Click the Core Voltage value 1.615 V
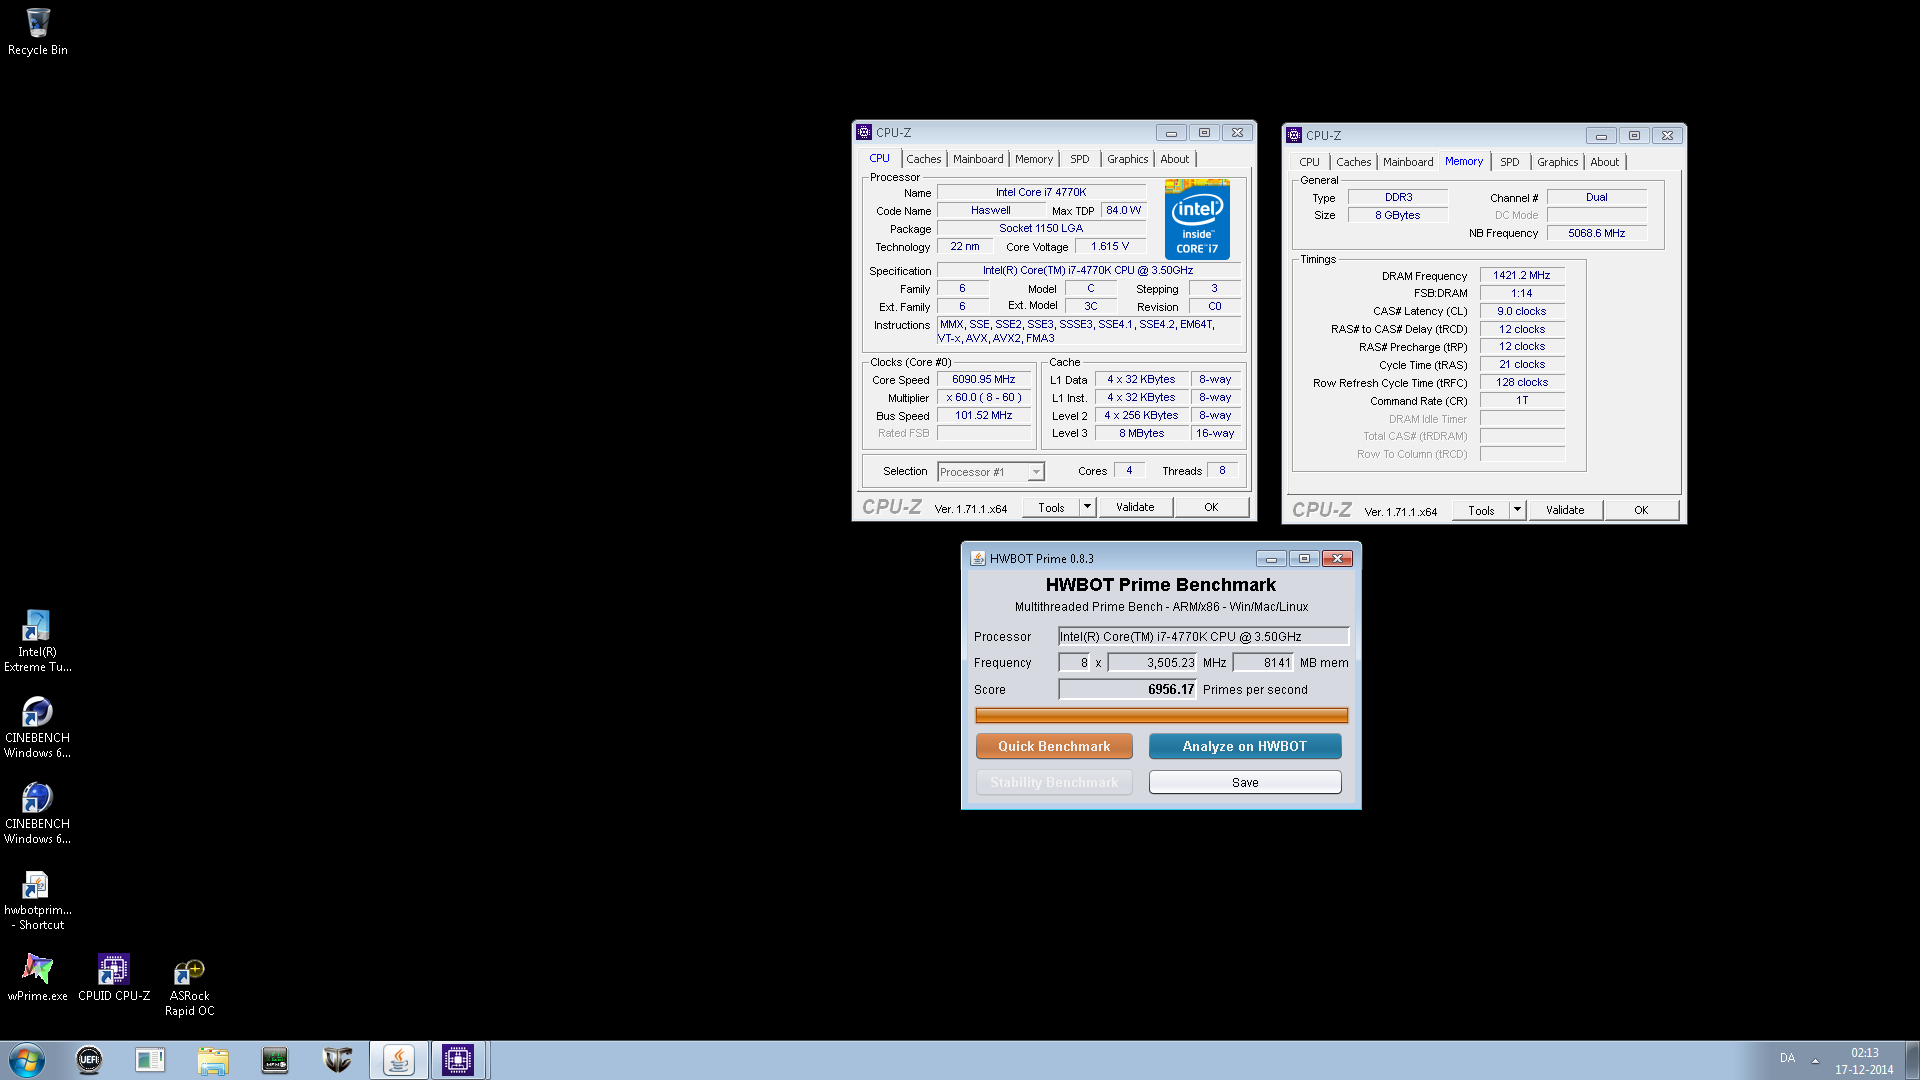Viewport: 1920px width, 1080px height. [1109, 246]
